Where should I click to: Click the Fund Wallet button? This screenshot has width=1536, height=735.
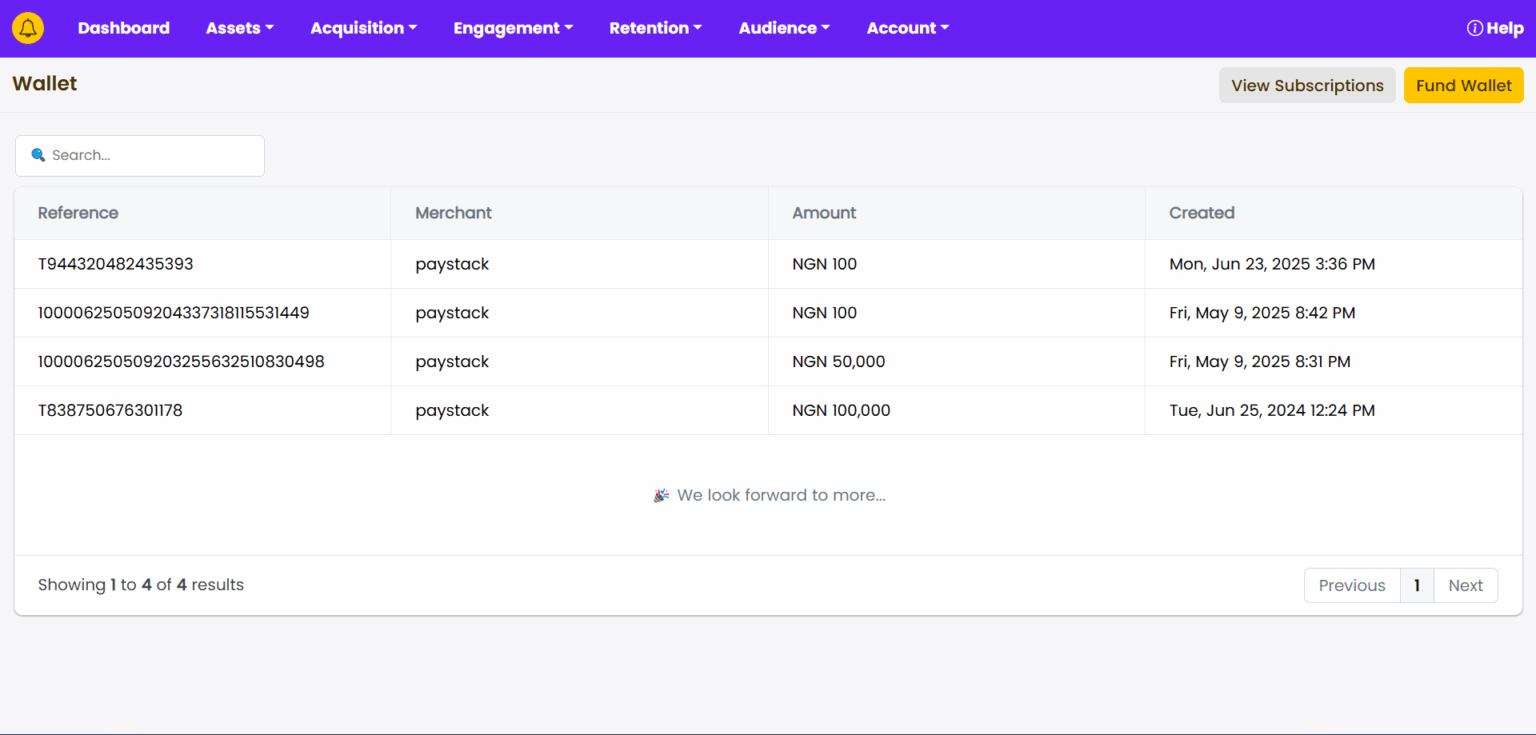point(1463,85)
